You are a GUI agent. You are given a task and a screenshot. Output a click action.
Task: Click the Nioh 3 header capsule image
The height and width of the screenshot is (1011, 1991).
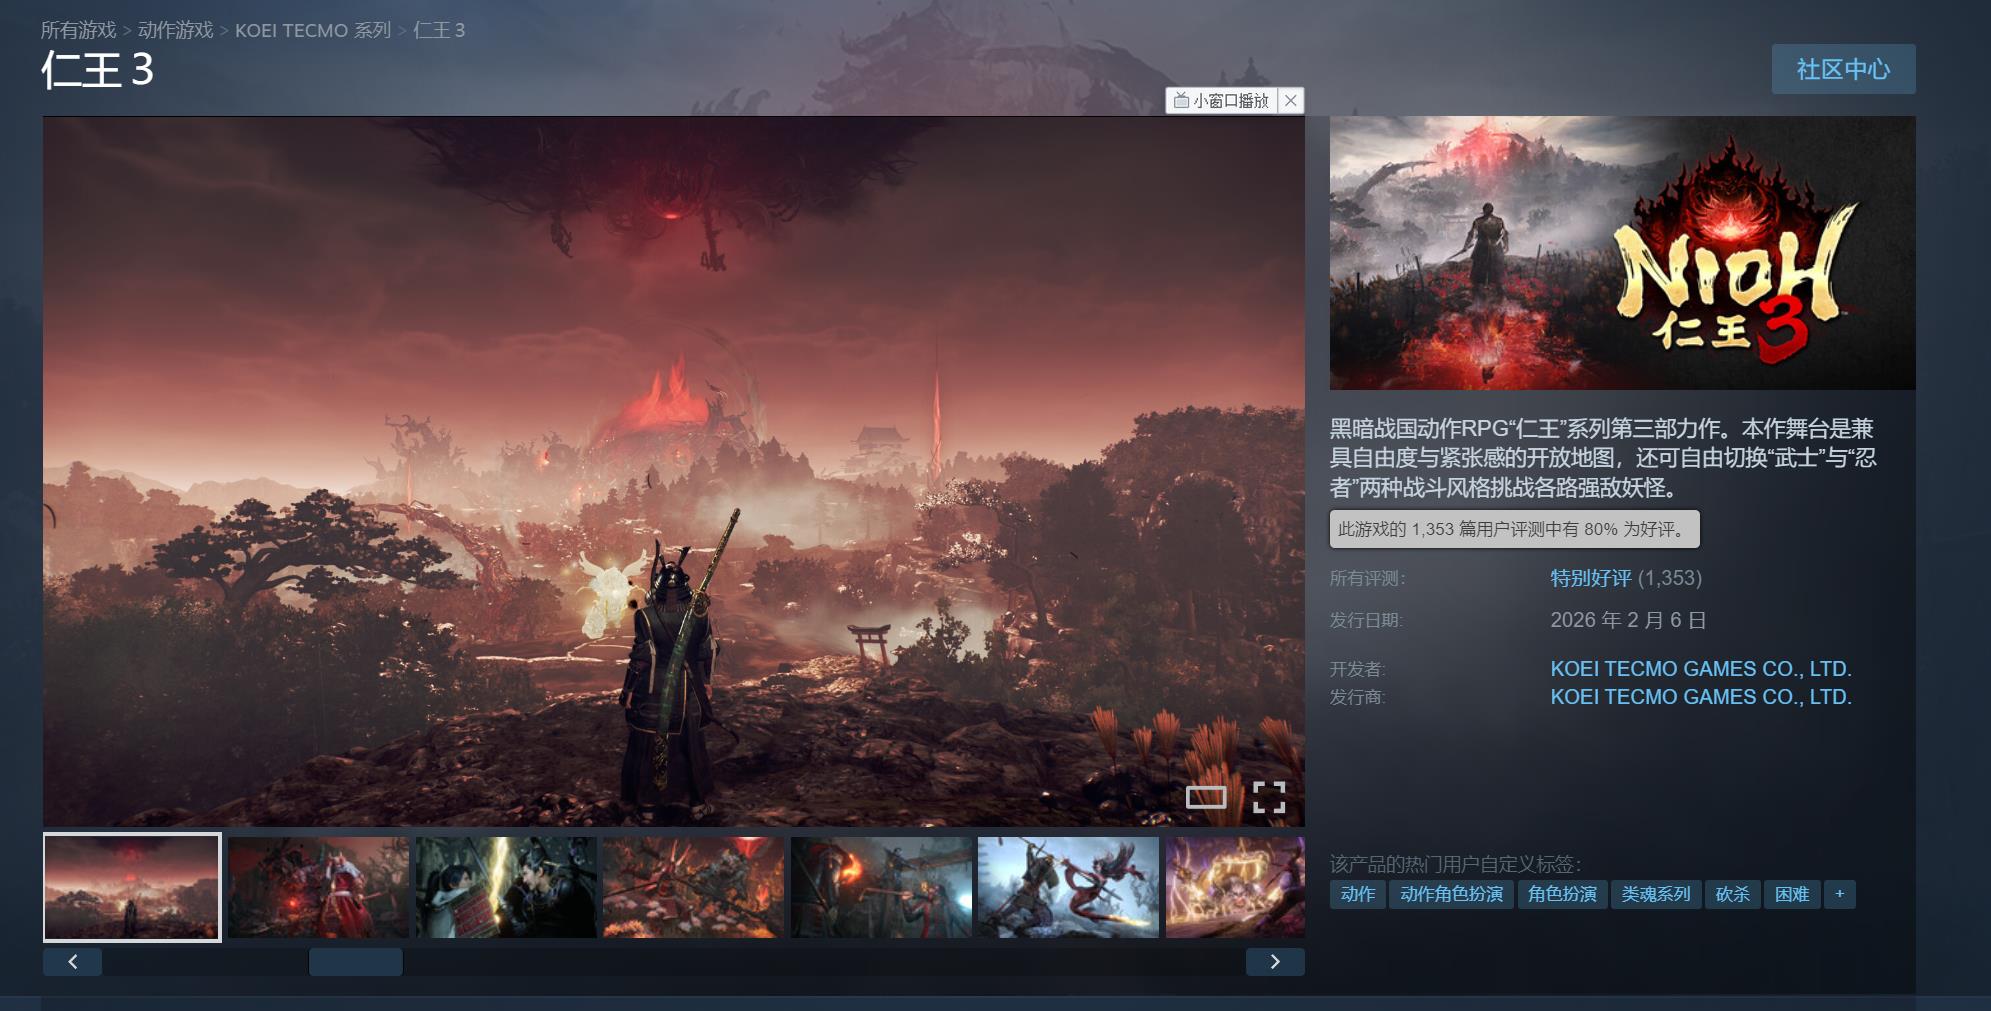(x=1622, y=253)
